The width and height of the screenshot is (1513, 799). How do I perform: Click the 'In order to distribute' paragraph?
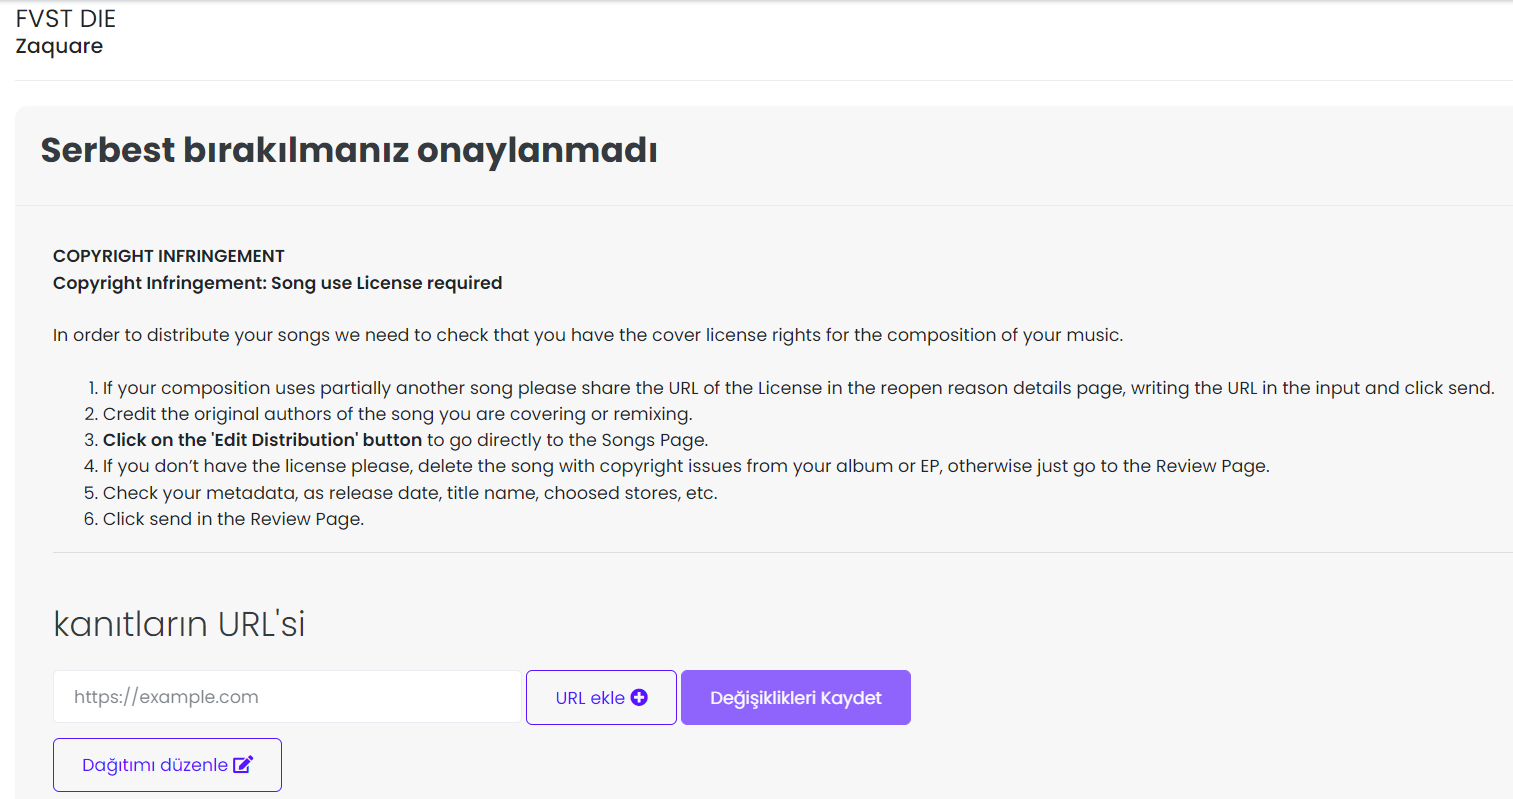pyautogui.click(x=587, y=335)
